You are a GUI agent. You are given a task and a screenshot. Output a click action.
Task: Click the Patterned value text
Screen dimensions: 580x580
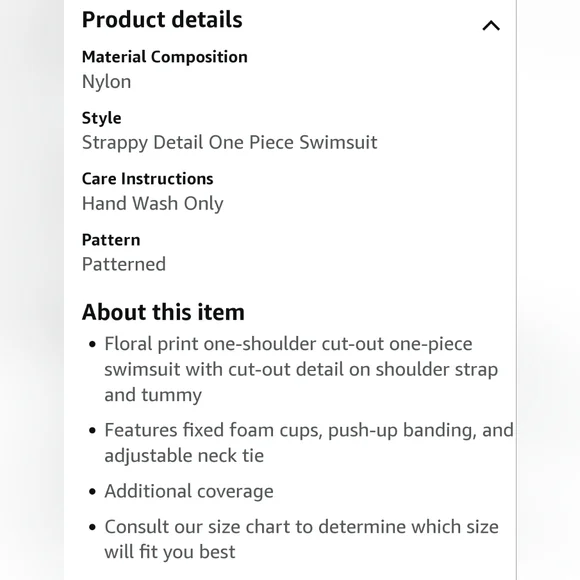124,264
